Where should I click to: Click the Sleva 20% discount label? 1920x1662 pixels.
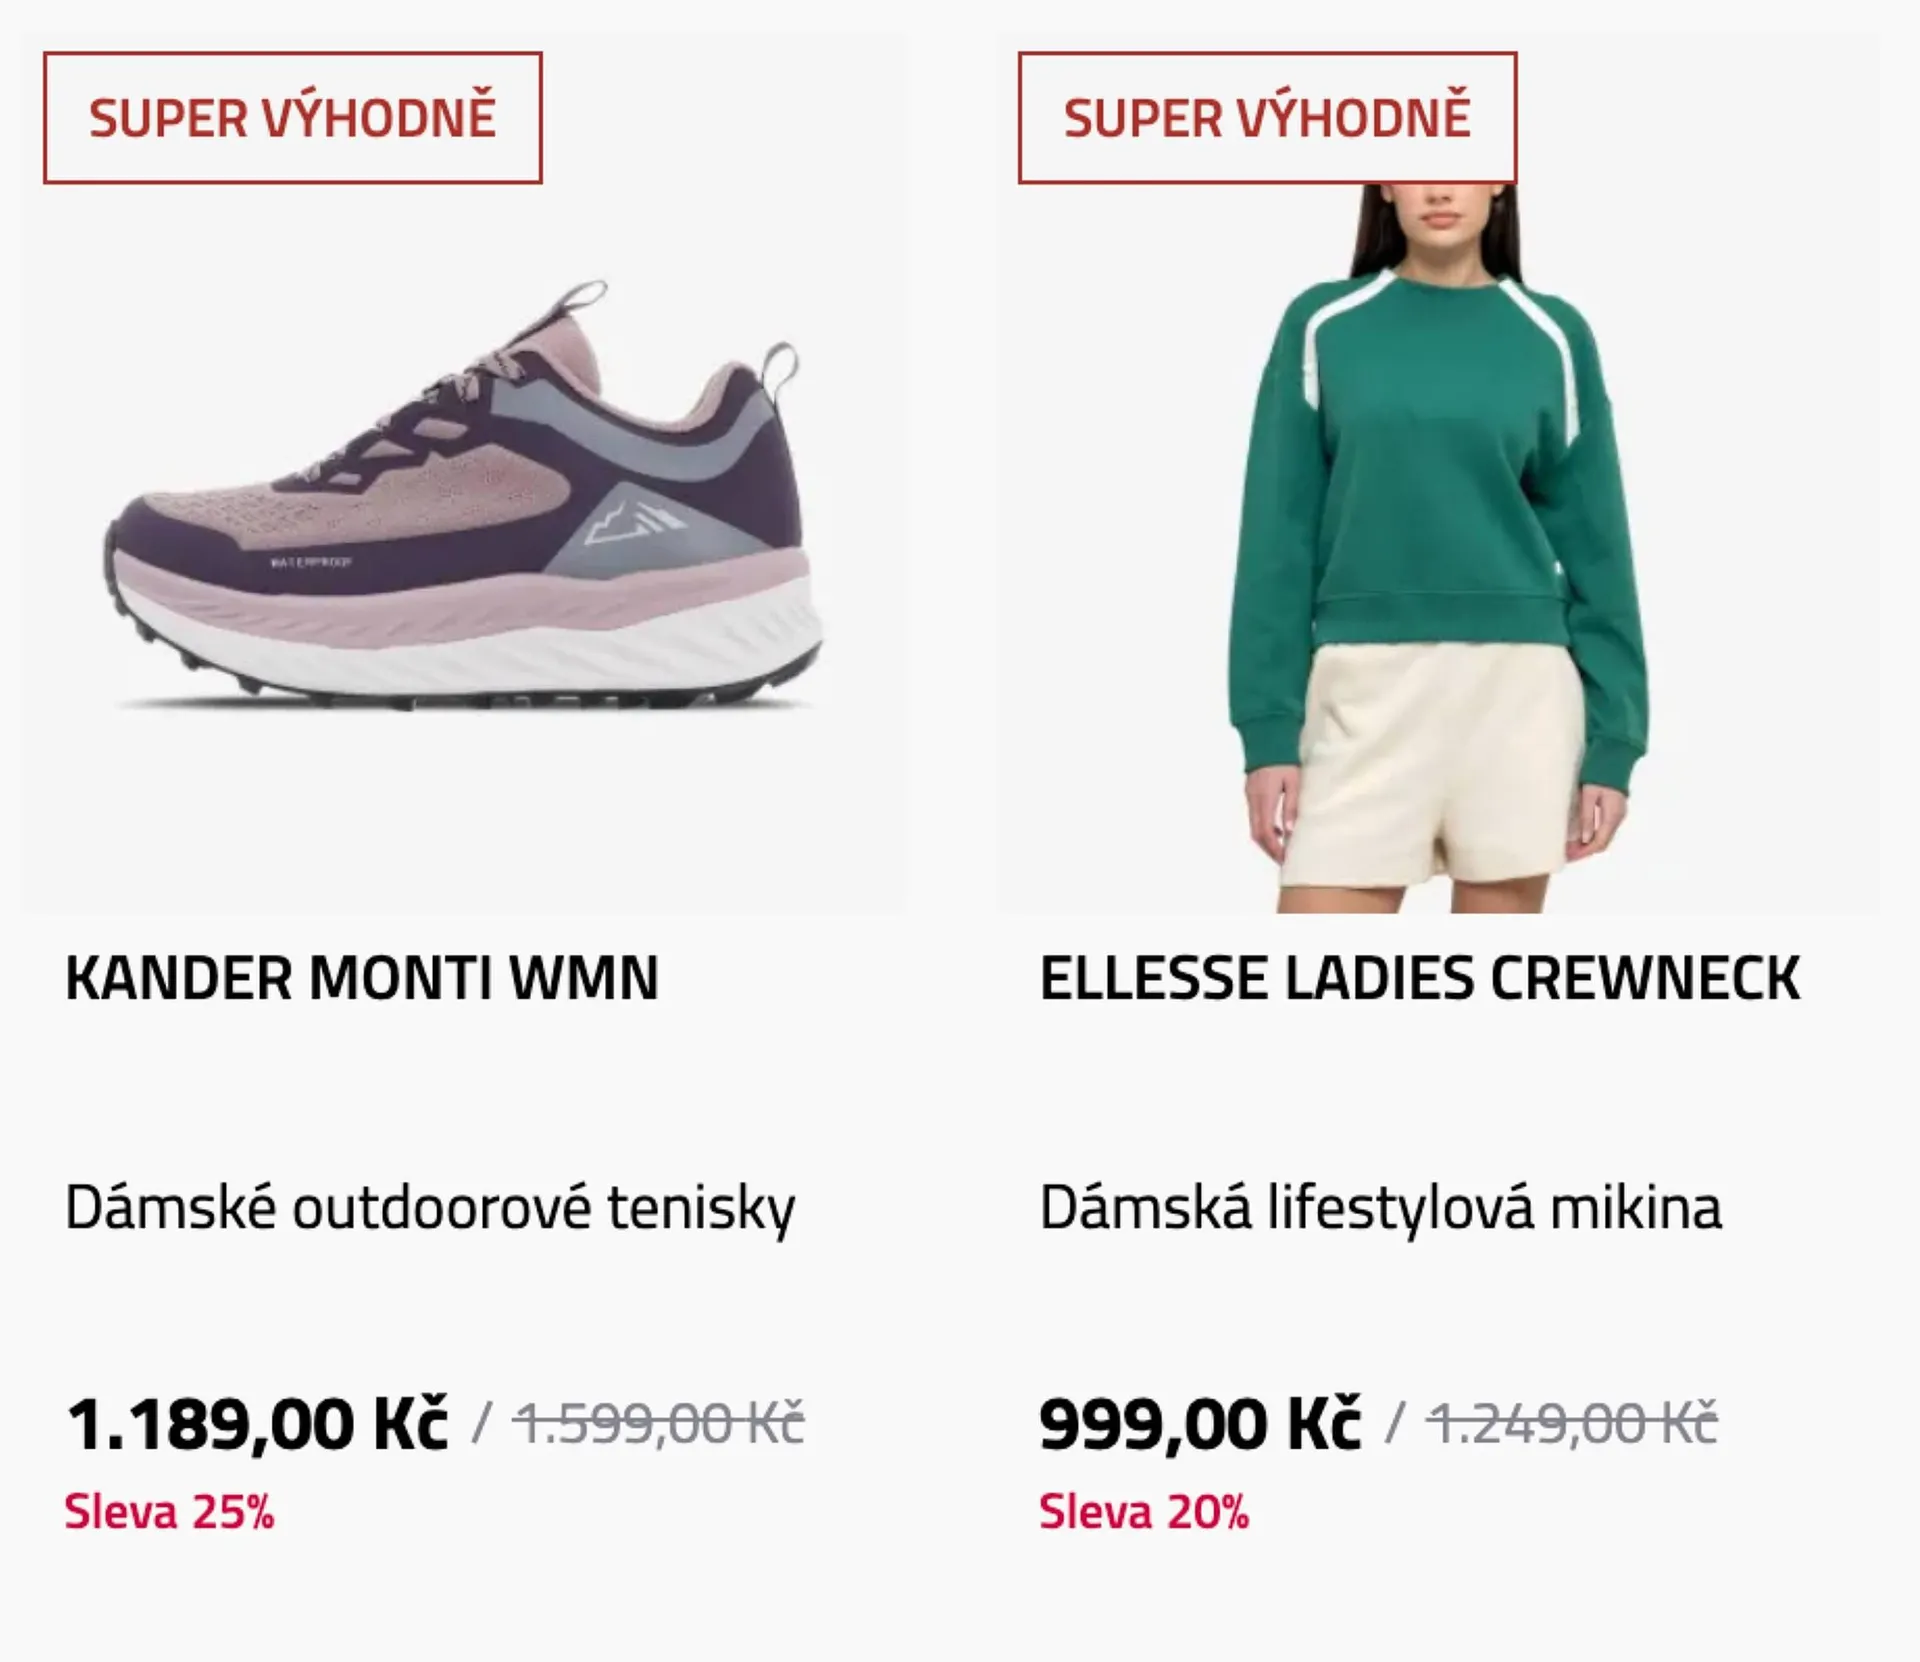(1144, 1512)
